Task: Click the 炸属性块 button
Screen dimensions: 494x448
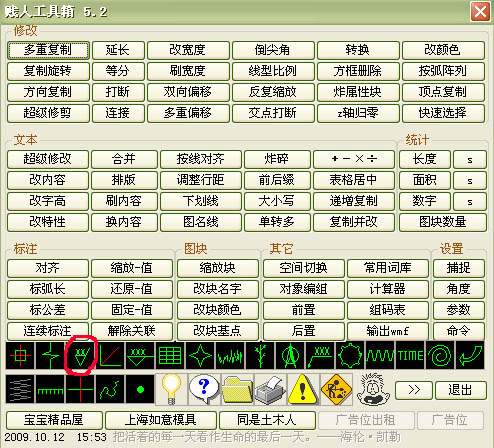Action: pyautogui.click(x=358, y=92)
